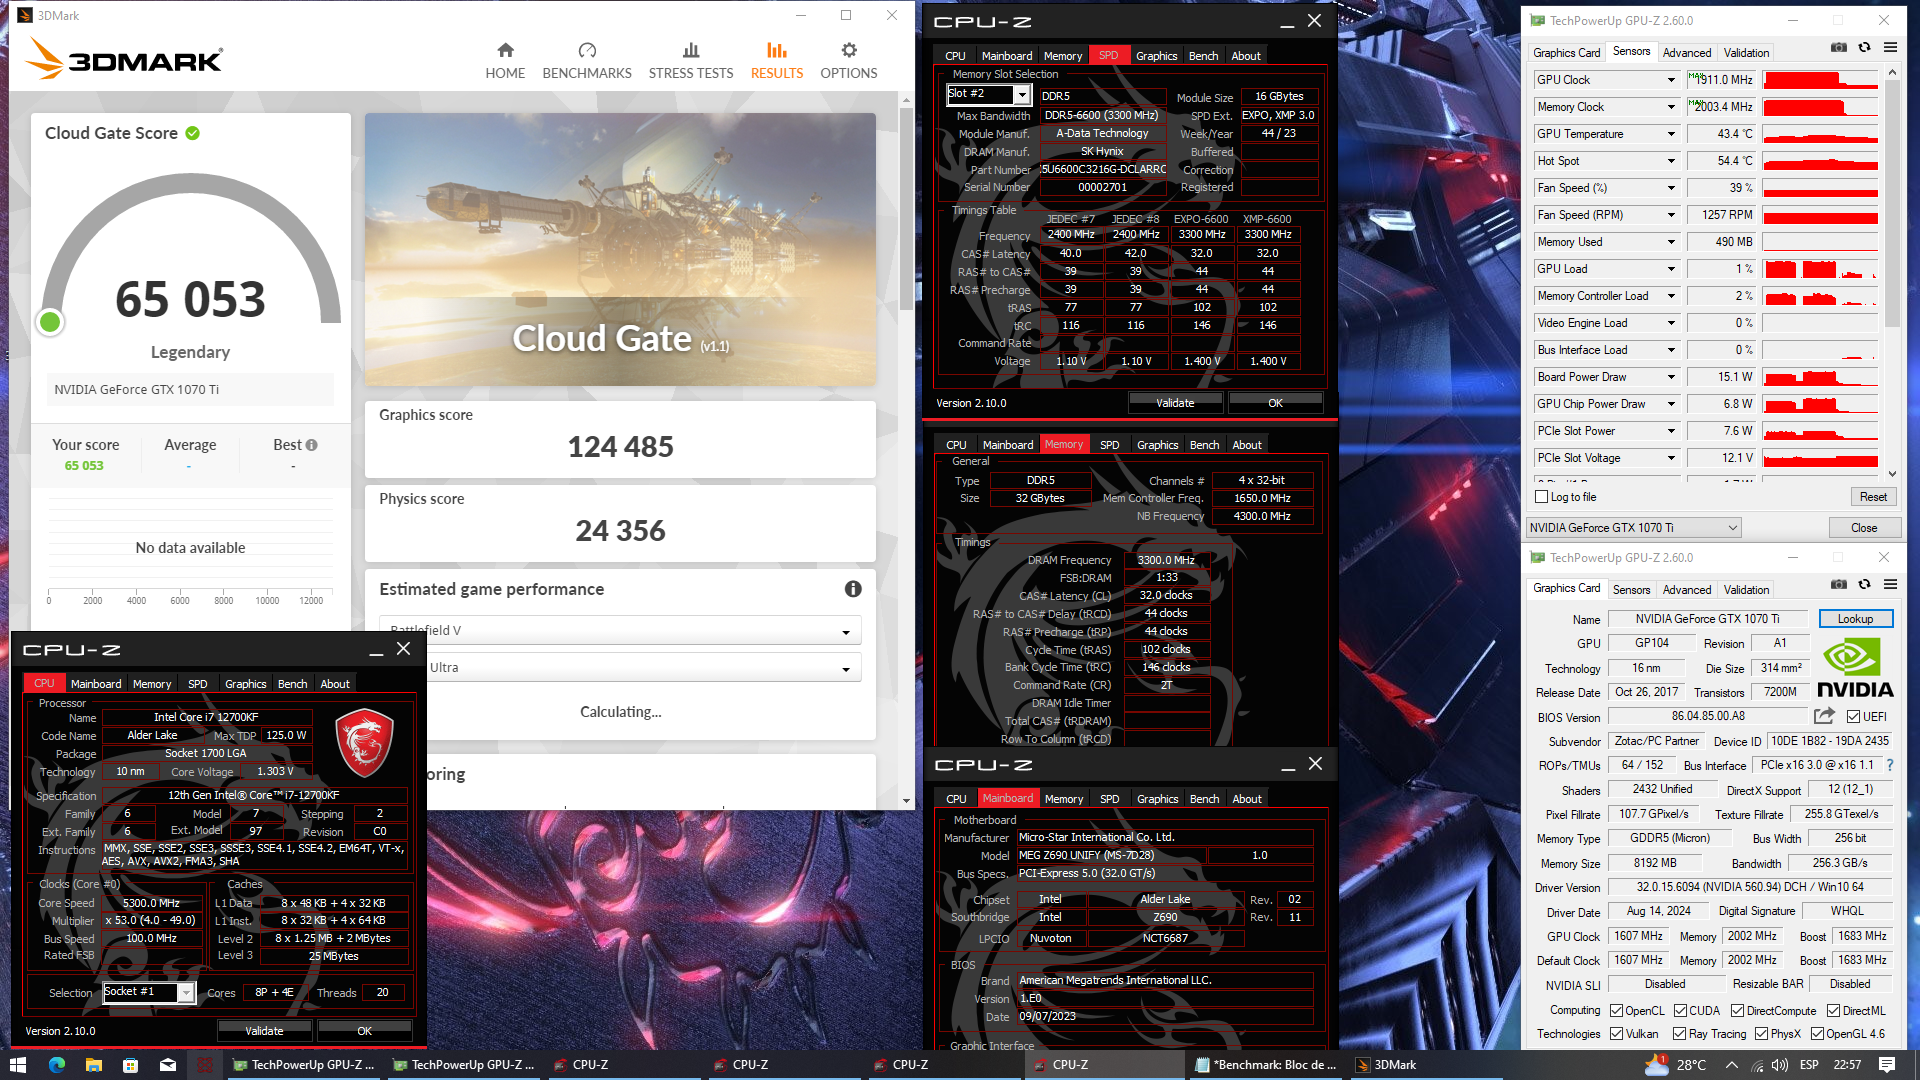
Task: Click info icon beside Estimated game performance
Action: 853,589
